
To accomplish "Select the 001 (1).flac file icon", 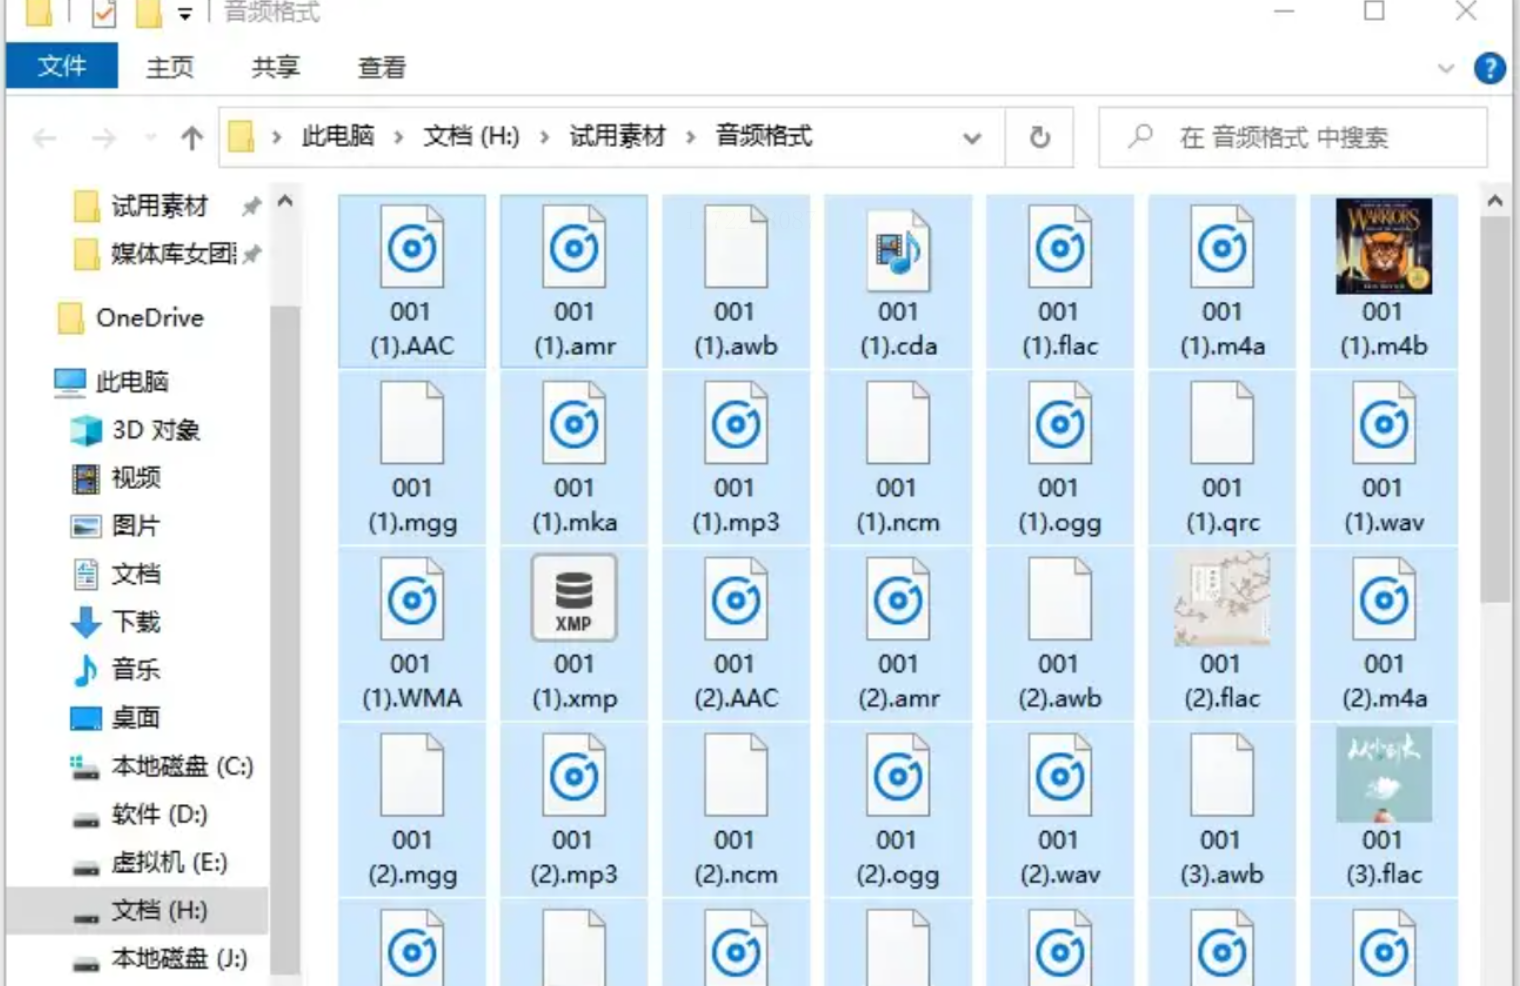I will coord(1060,248).
